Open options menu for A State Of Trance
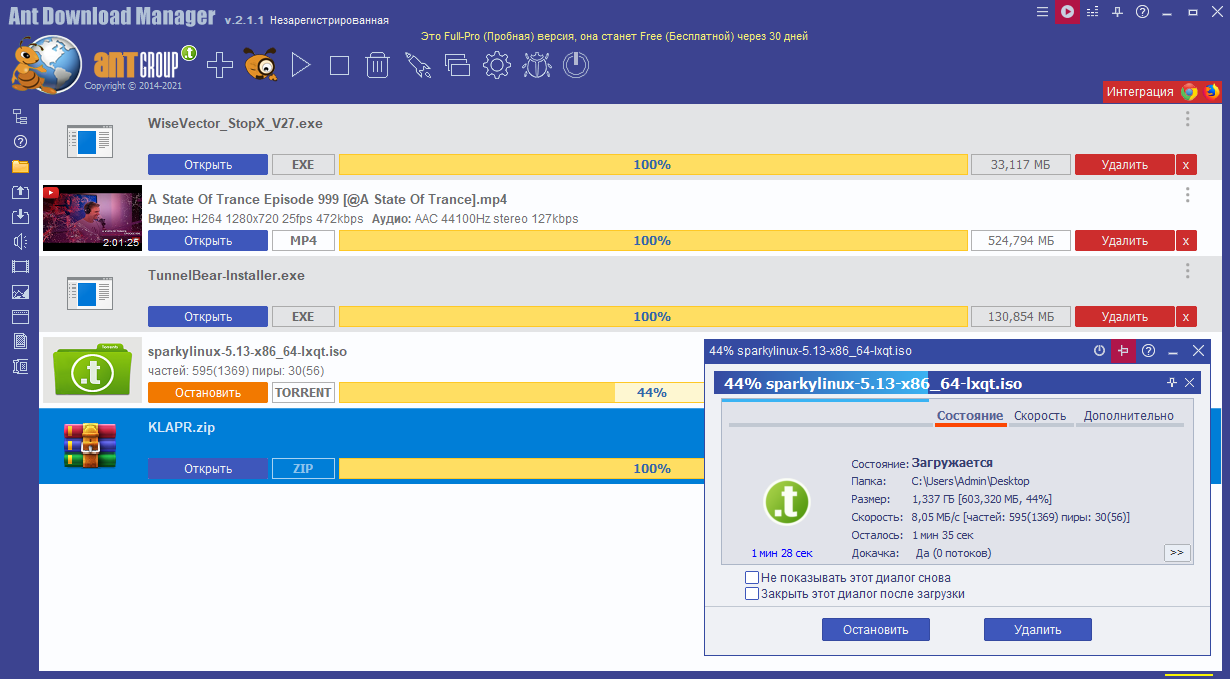This screenshot has height=679, width=1230. coord(1187,195)
